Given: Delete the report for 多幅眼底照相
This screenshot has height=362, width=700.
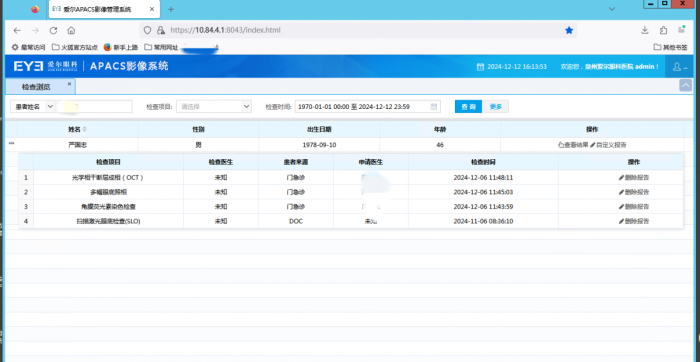Looking at the screenshot, I should click(634, 192).
